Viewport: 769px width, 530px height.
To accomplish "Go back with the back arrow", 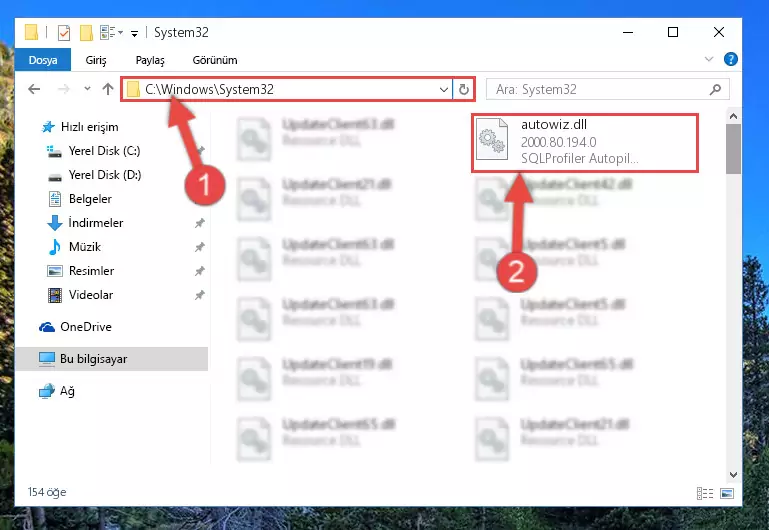I will (x=34, y=89).
